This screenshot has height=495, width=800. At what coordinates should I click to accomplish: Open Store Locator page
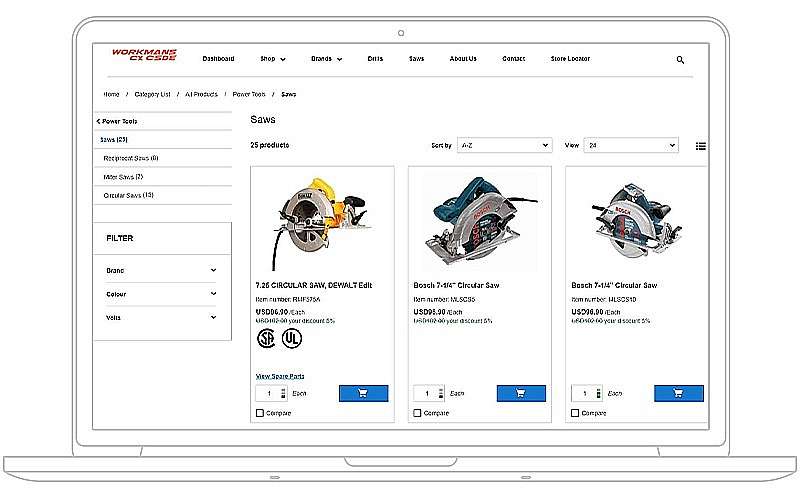coord(570,59)
